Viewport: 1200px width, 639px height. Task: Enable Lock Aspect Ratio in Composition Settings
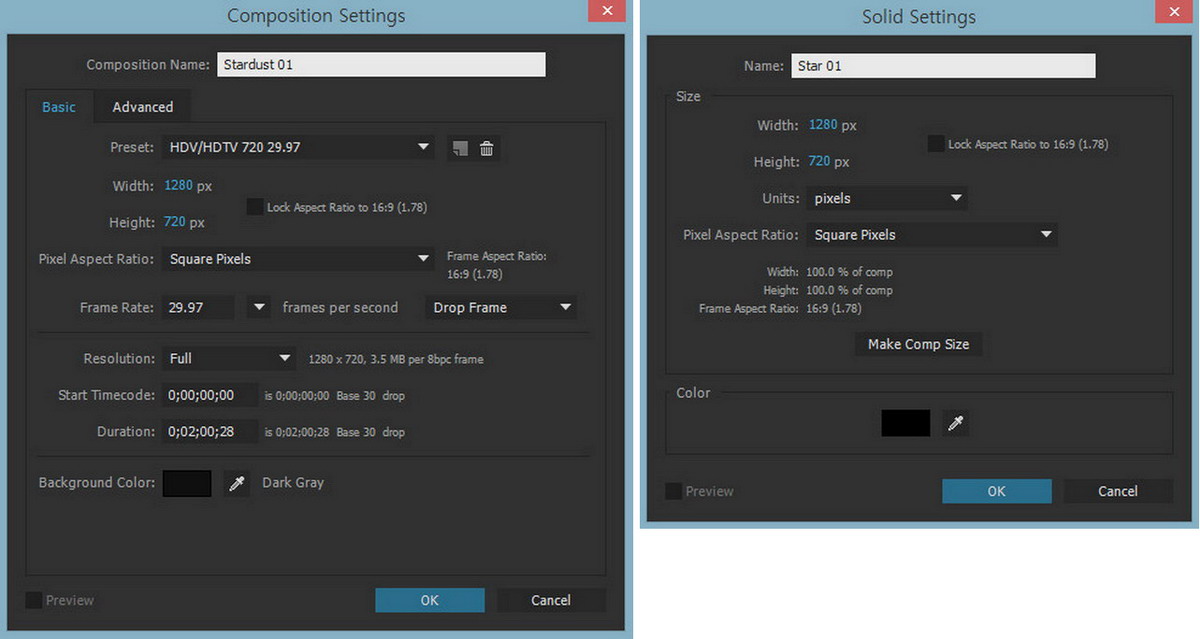click(255, 207)
